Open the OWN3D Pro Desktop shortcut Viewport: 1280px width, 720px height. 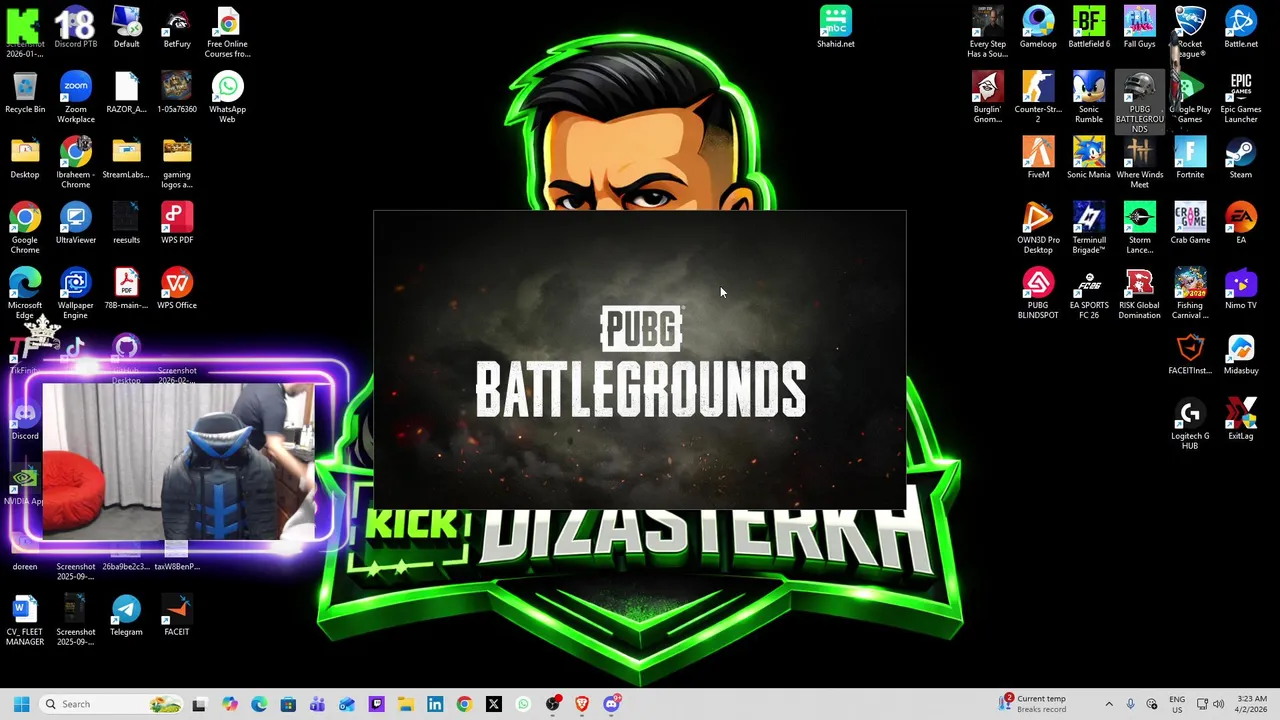pos(1038,227)
